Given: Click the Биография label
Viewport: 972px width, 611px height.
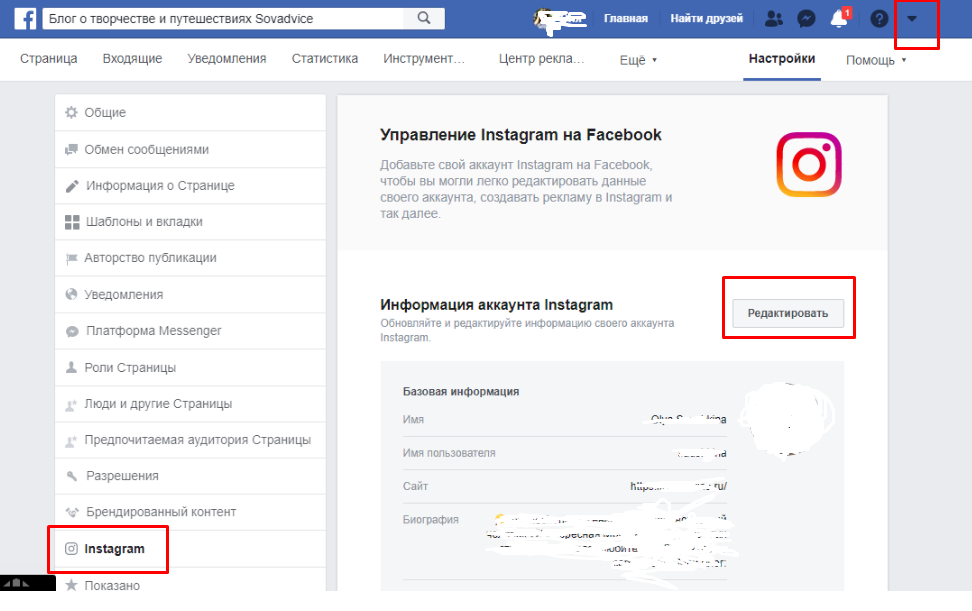Looking at the screenshot, I should (x=431, y=520).
